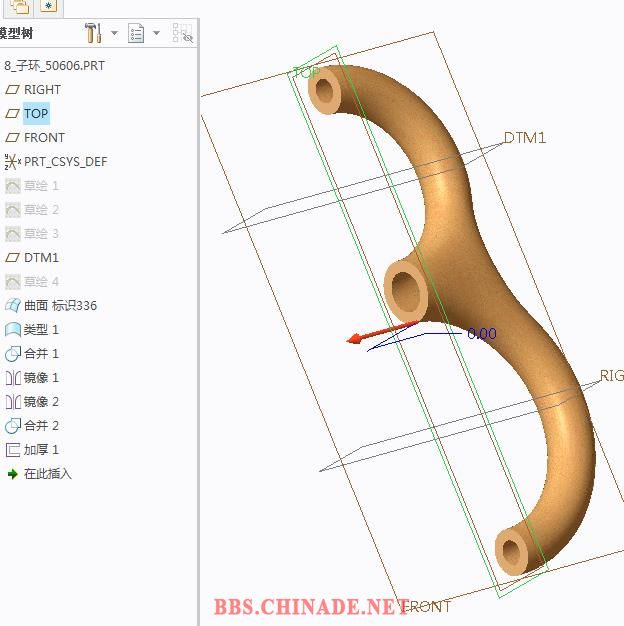The height and width of the screenshot is (626, 624).
Task: Select the FRONT datum plane in tree
Action: (44, 137)
